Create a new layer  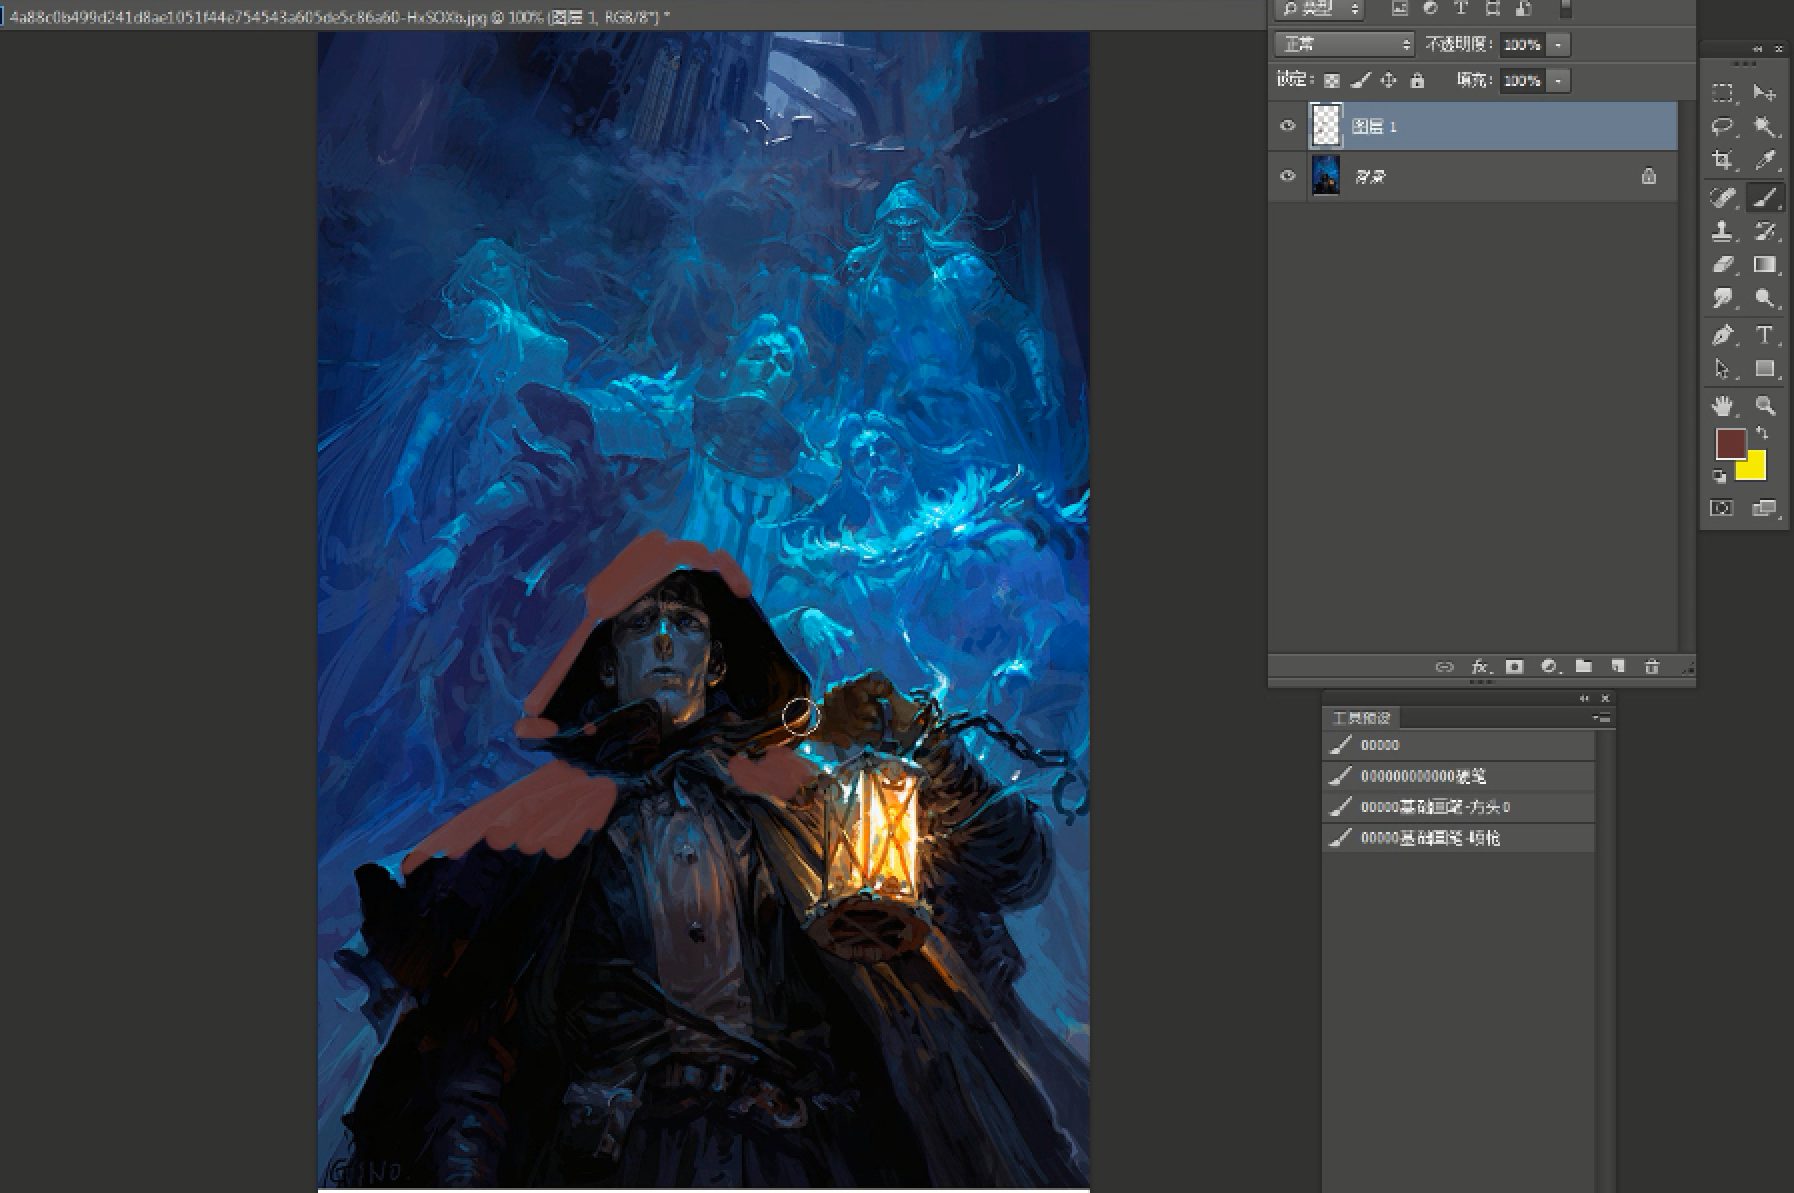1617,667
